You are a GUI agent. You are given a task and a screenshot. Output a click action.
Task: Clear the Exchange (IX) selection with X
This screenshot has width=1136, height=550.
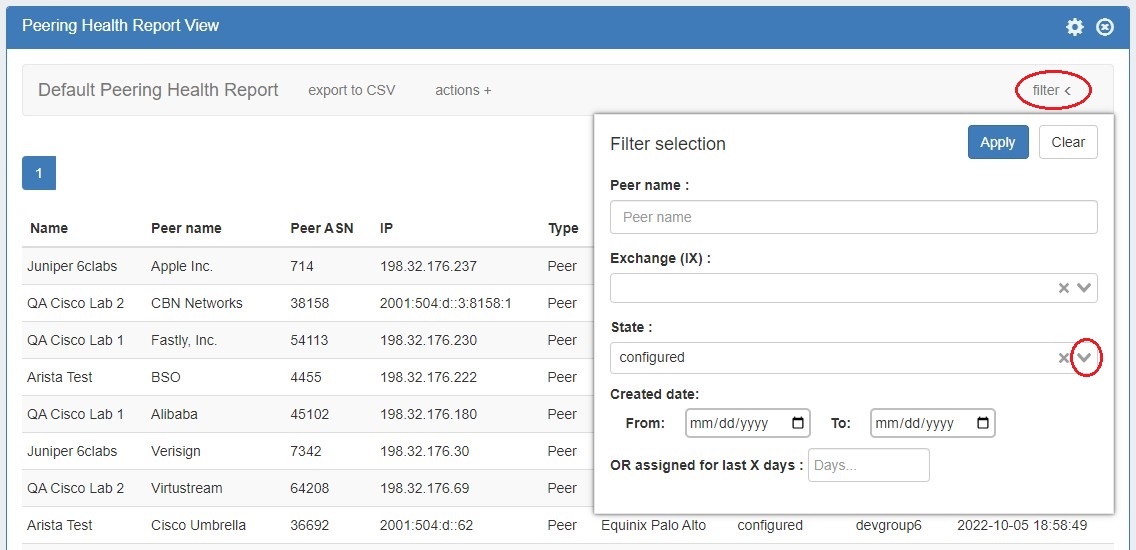(x=1064, y=288)
